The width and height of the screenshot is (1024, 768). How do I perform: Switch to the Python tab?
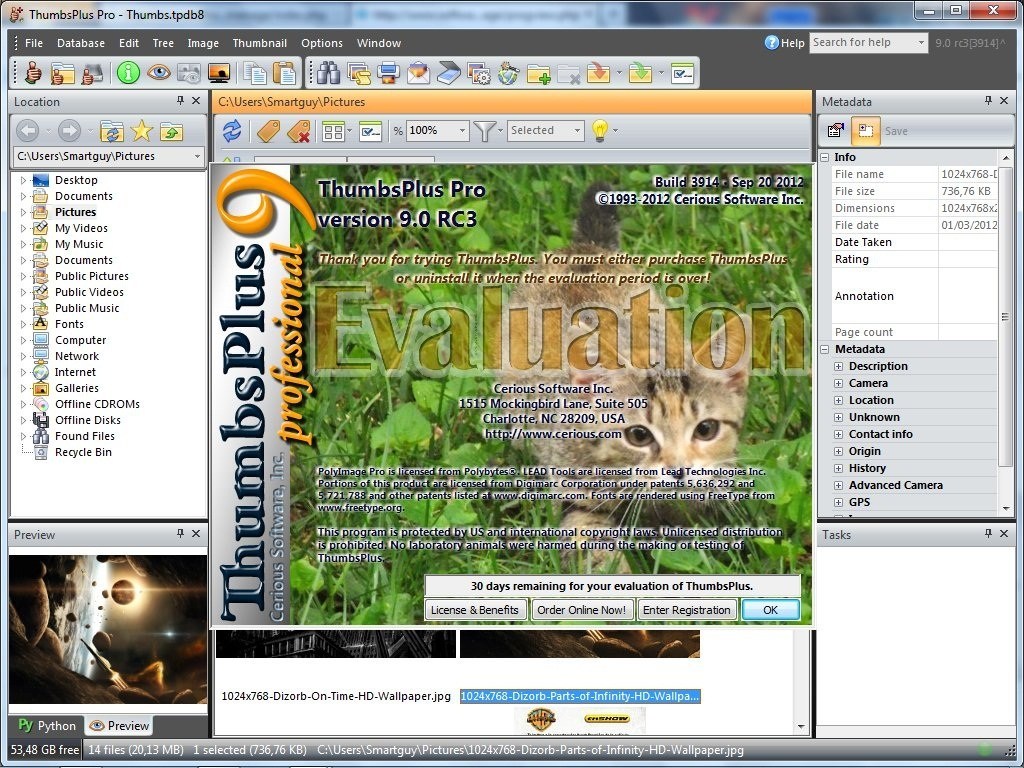(x=47, y=726)
